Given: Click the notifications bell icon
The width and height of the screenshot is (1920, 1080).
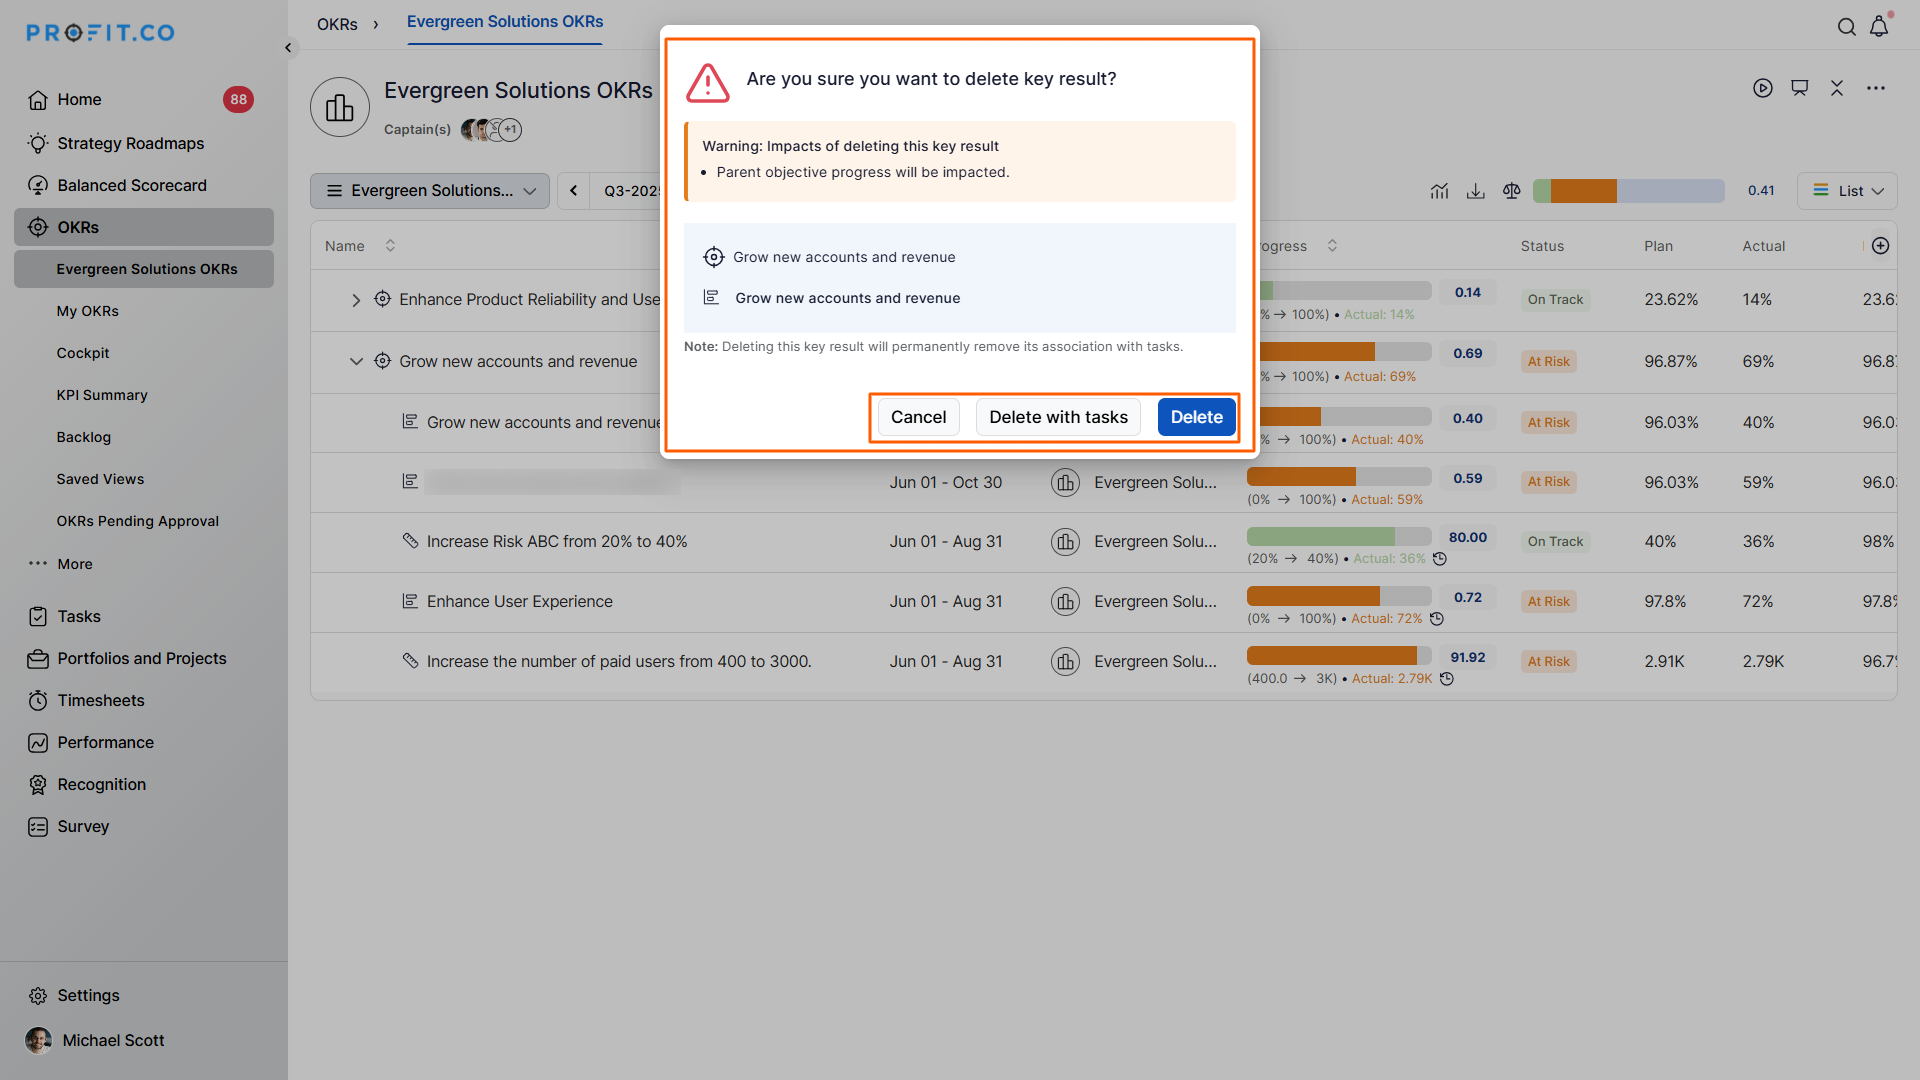Looking at the screenshot, I should coord(1879,27).
